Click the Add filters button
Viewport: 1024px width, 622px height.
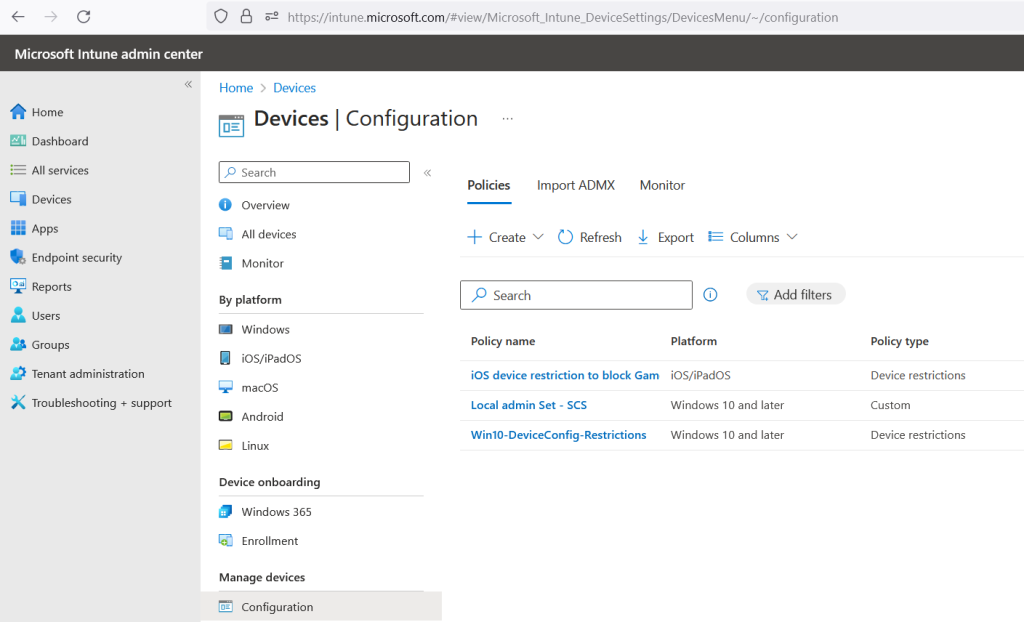click(x=795, y=295)
